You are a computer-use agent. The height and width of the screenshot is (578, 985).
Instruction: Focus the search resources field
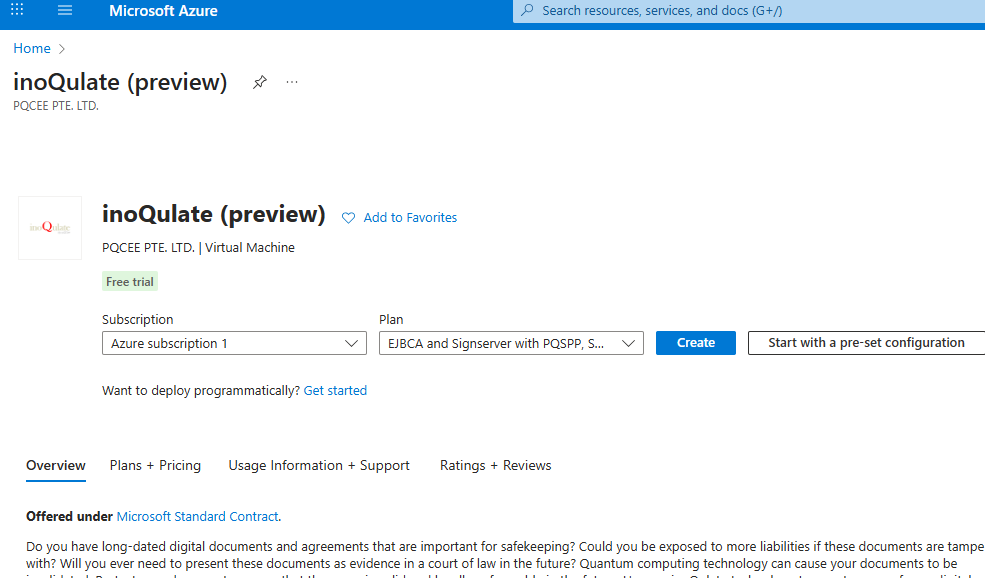749,11
